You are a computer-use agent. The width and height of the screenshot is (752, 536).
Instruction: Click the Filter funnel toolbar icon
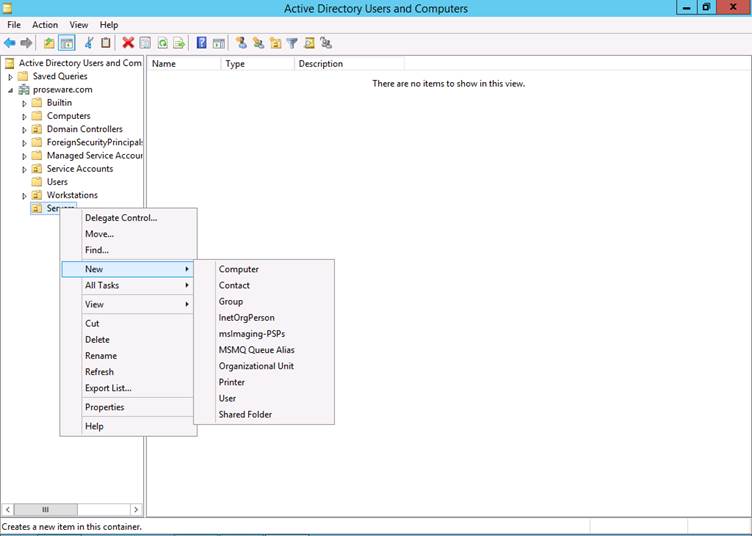click(x=292, y=43)
